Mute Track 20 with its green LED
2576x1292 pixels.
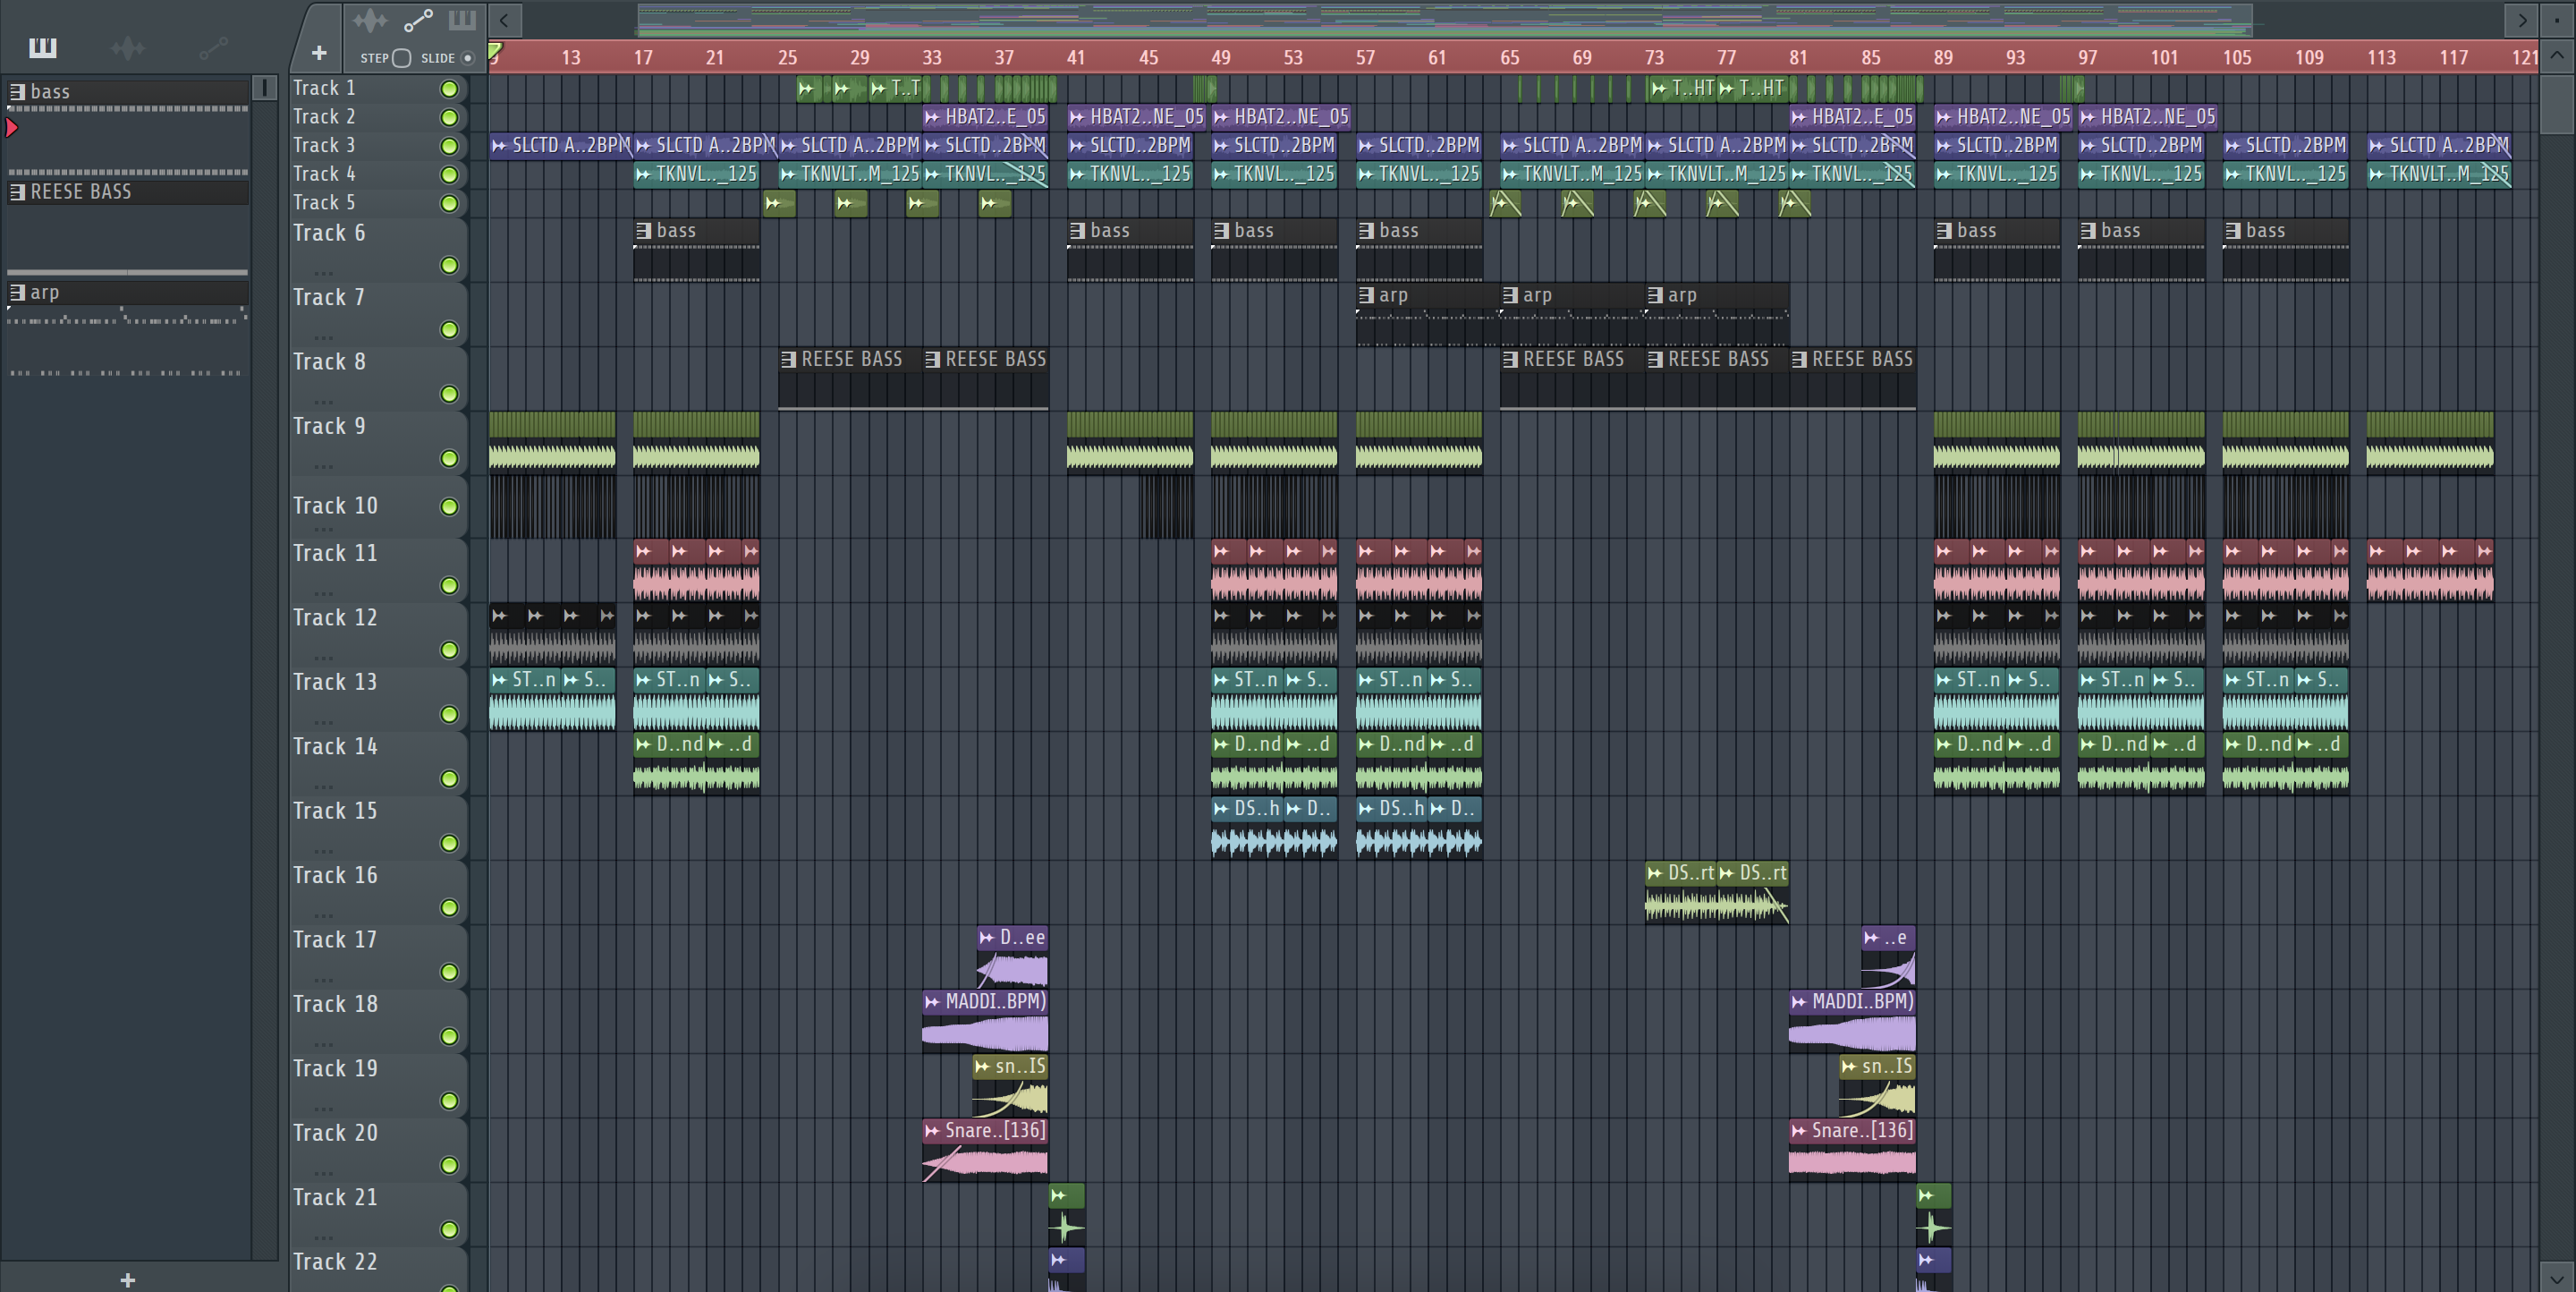click(x=450, y=1165)
